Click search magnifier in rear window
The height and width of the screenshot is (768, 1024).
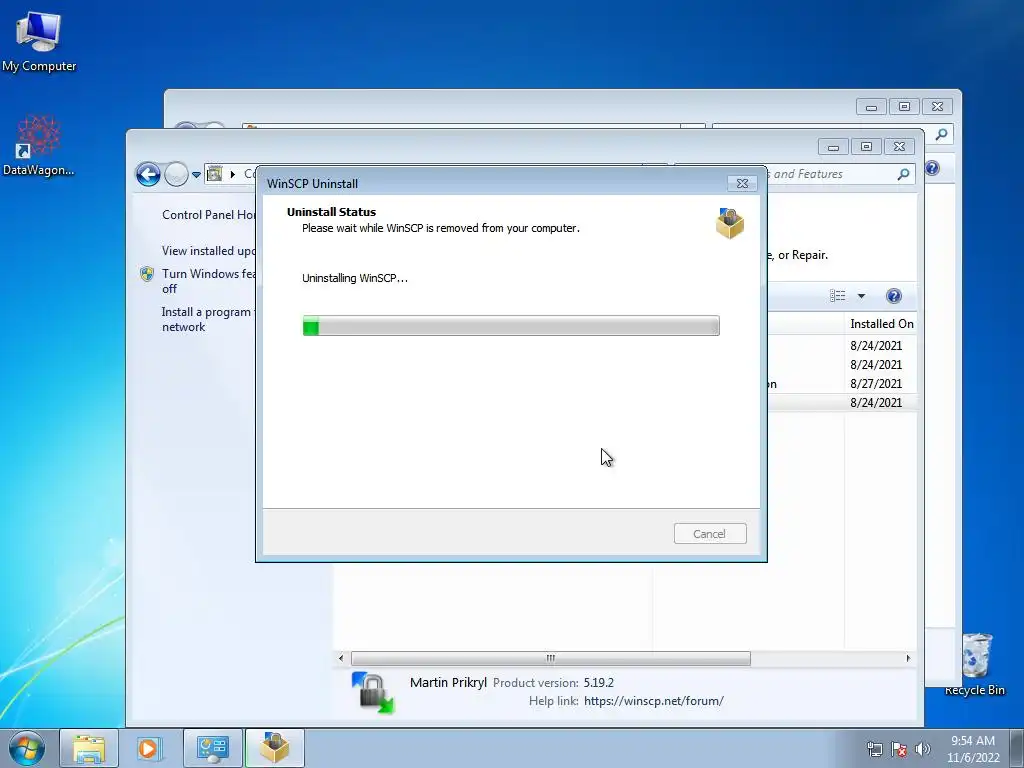click(x=941, y=135)
